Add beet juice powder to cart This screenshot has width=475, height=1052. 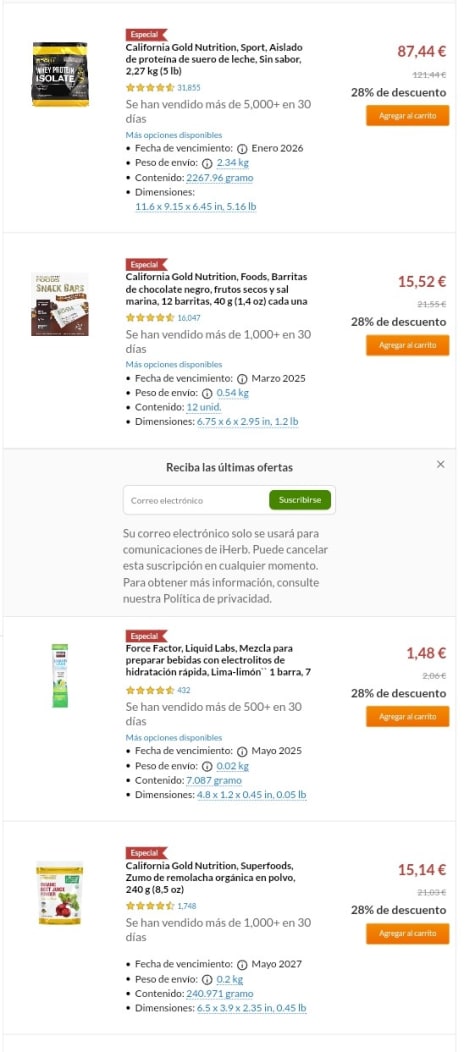[x=407, y=933]
